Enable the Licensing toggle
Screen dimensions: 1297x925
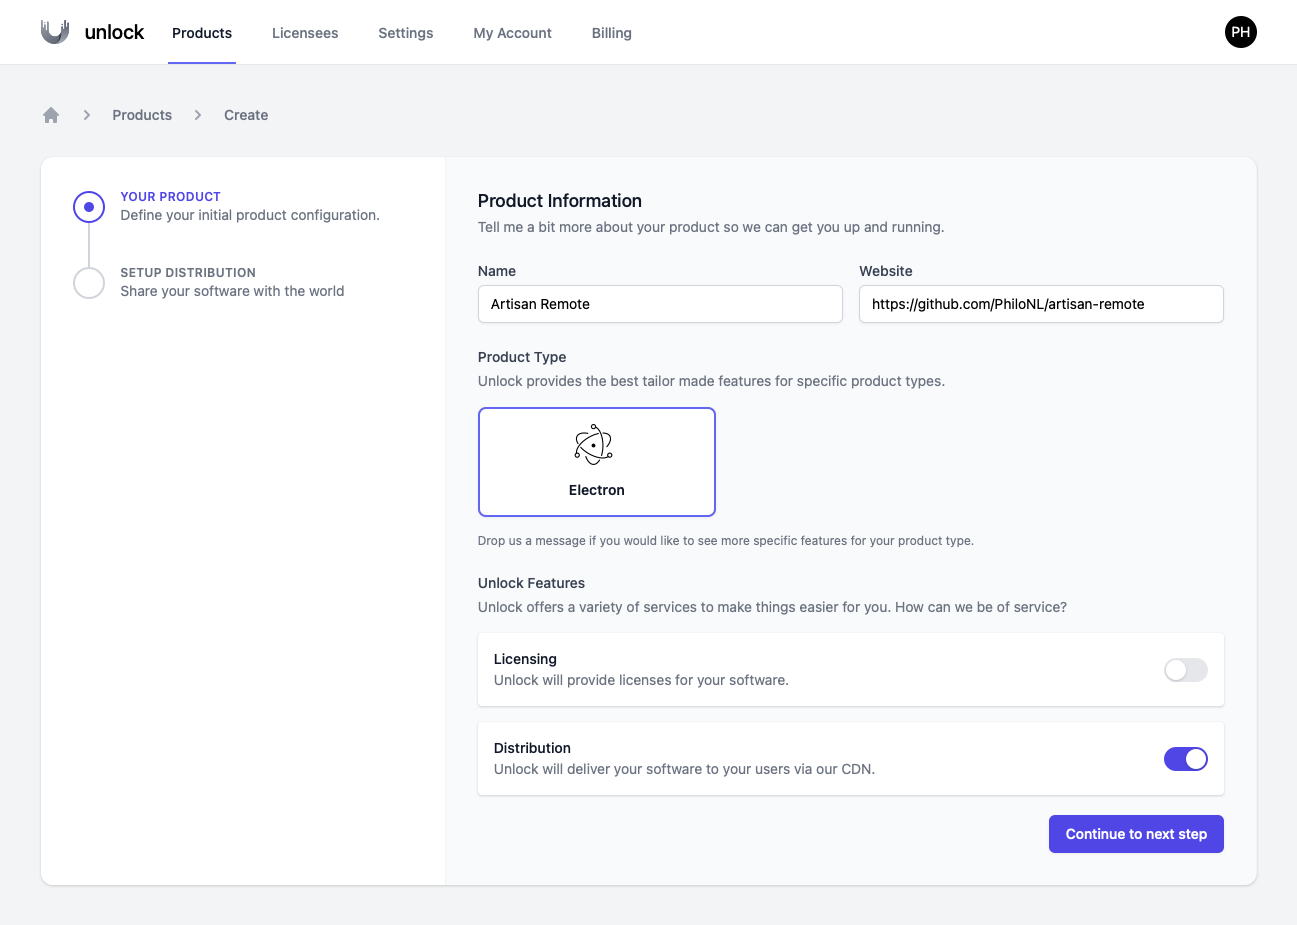(1186, 670)
